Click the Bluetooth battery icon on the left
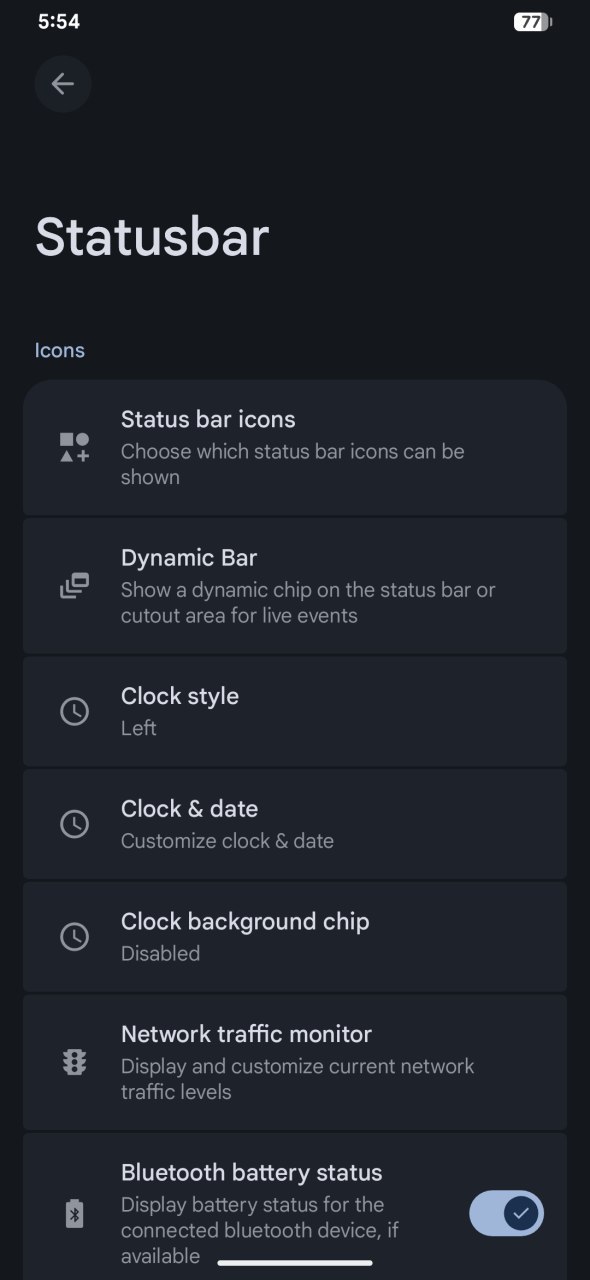Viewport: 590px width, 1280px height. [x=74, y=1214]
